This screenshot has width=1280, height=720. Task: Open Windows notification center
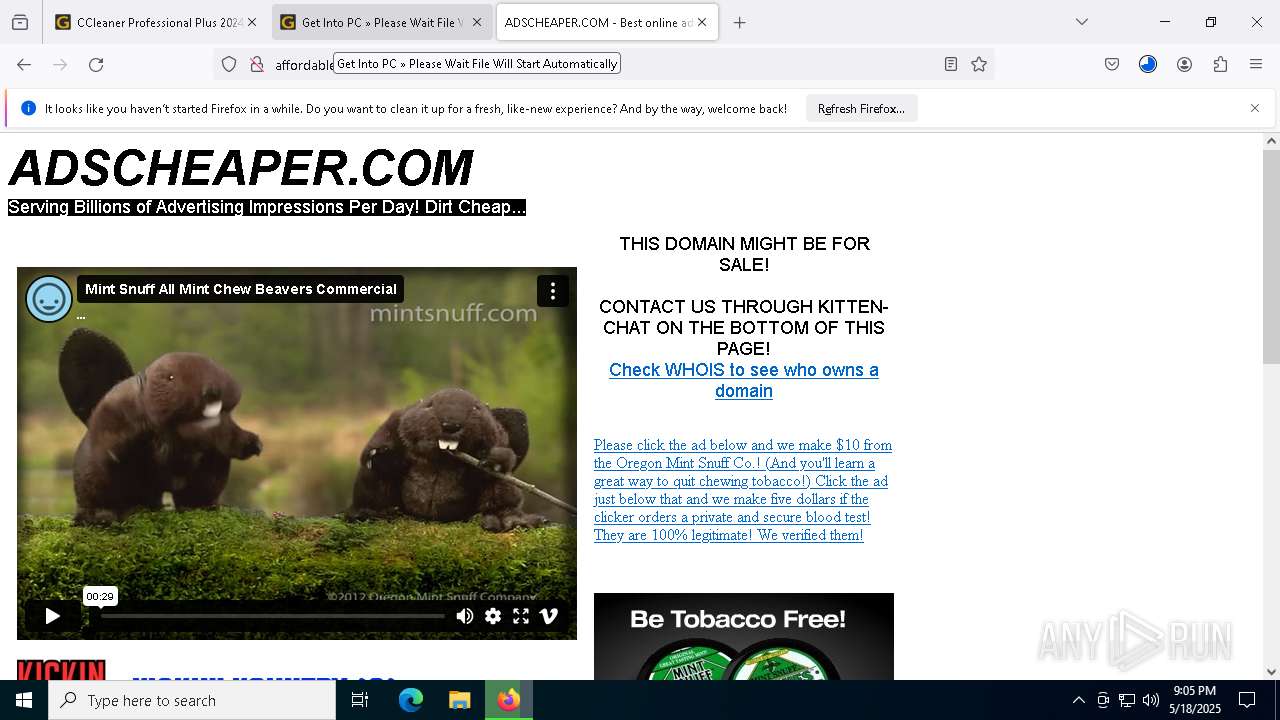pos(1247,700)
